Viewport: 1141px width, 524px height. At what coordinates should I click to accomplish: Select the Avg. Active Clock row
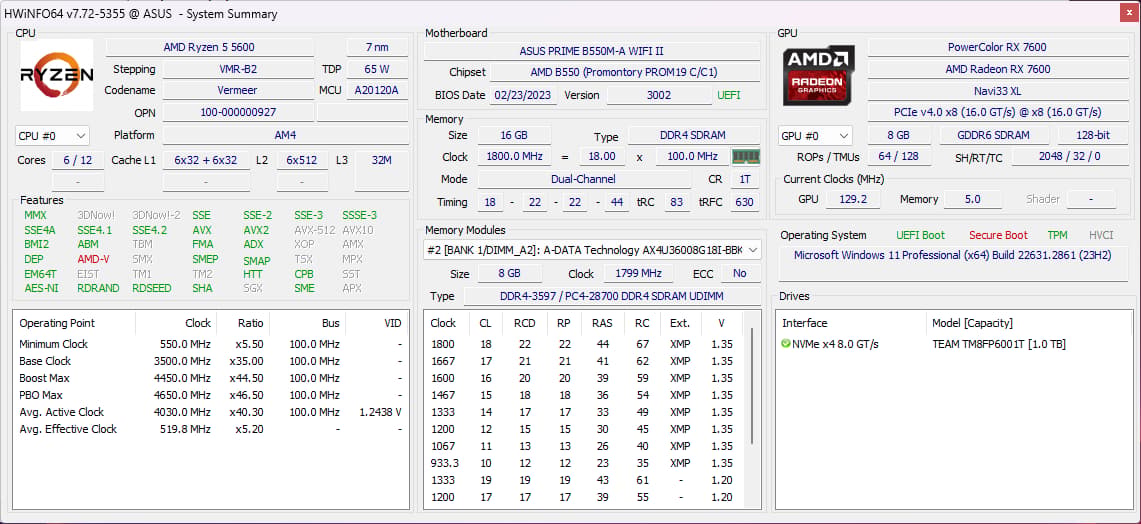pyautogui.click(x=211, y=412)
